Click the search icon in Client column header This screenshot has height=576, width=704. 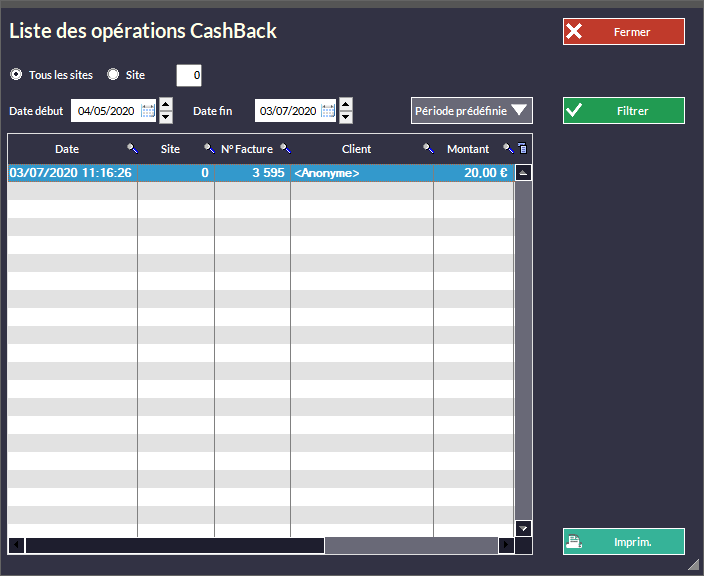point(427,149)
